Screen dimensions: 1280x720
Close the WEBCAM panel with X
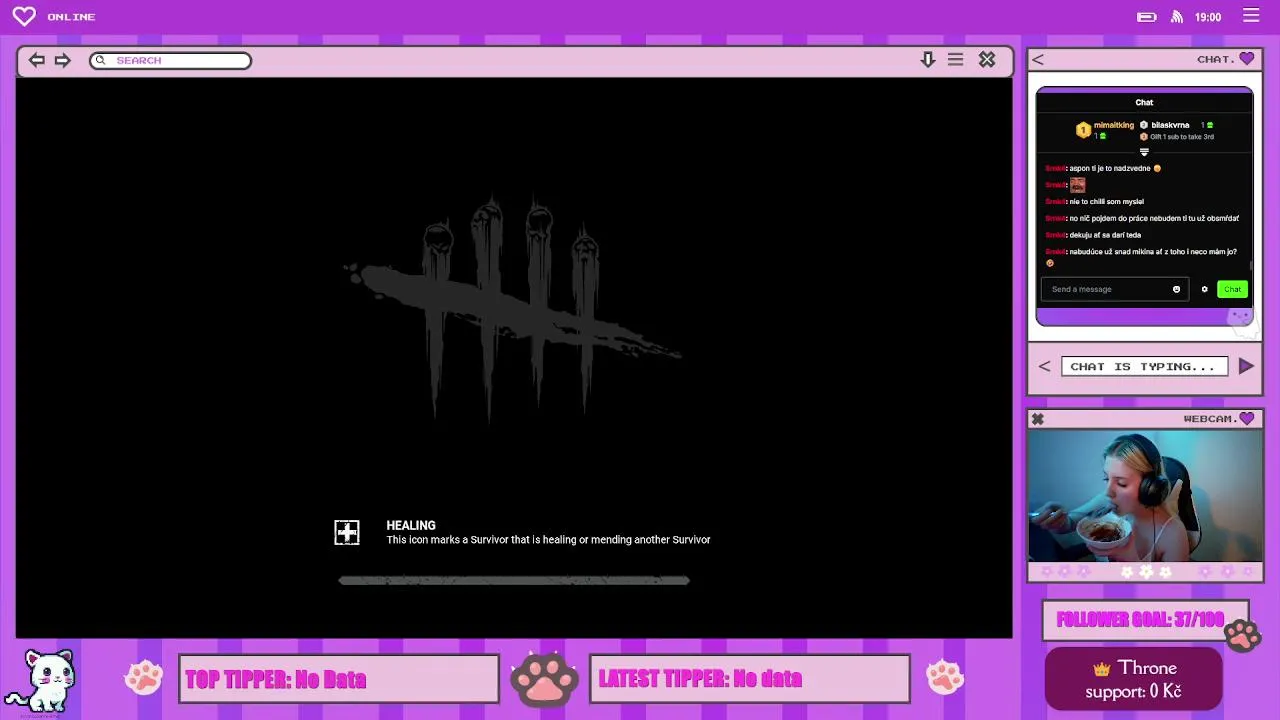1037,419
